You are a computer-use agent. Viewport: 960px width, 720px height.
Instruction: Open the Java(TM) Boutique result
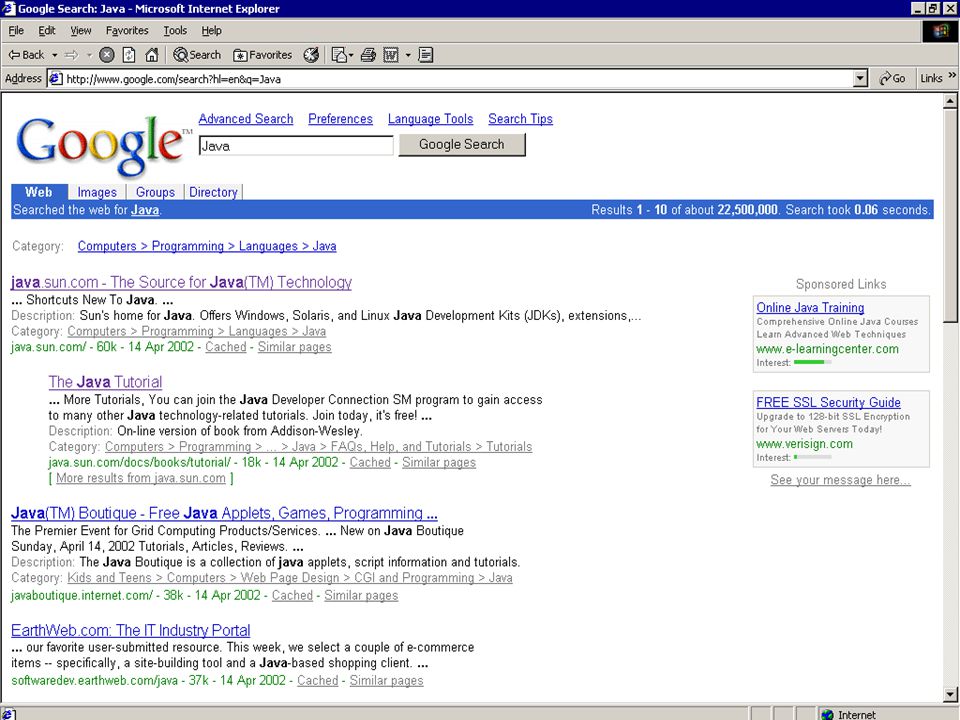tap(224, 513)
